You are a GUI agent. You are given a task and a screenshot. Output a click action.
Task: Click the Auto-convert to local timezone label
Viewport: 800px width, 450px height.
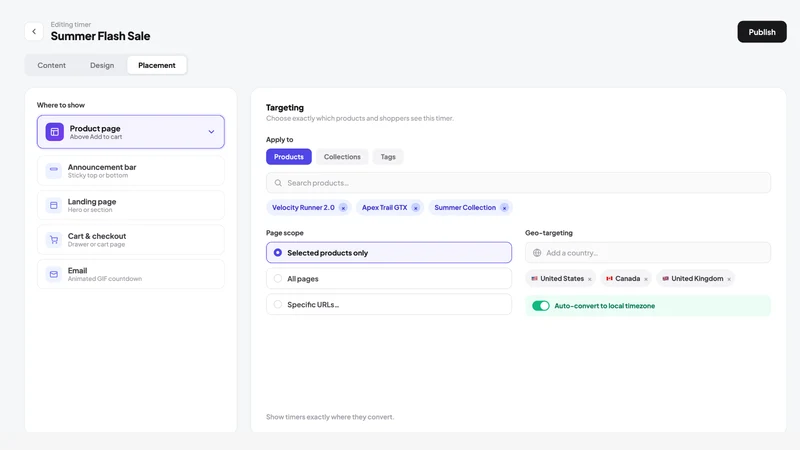tap(605, 306)
